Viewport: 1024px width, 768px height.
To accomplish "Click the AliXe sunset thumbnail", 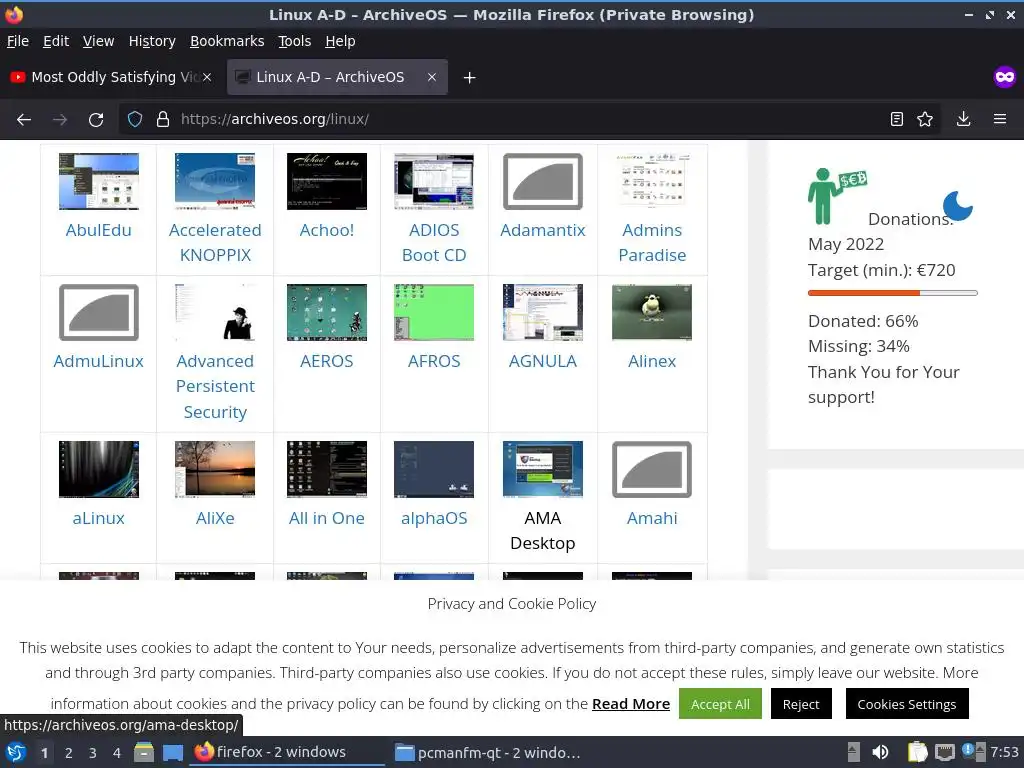I will tap(215, 469).
